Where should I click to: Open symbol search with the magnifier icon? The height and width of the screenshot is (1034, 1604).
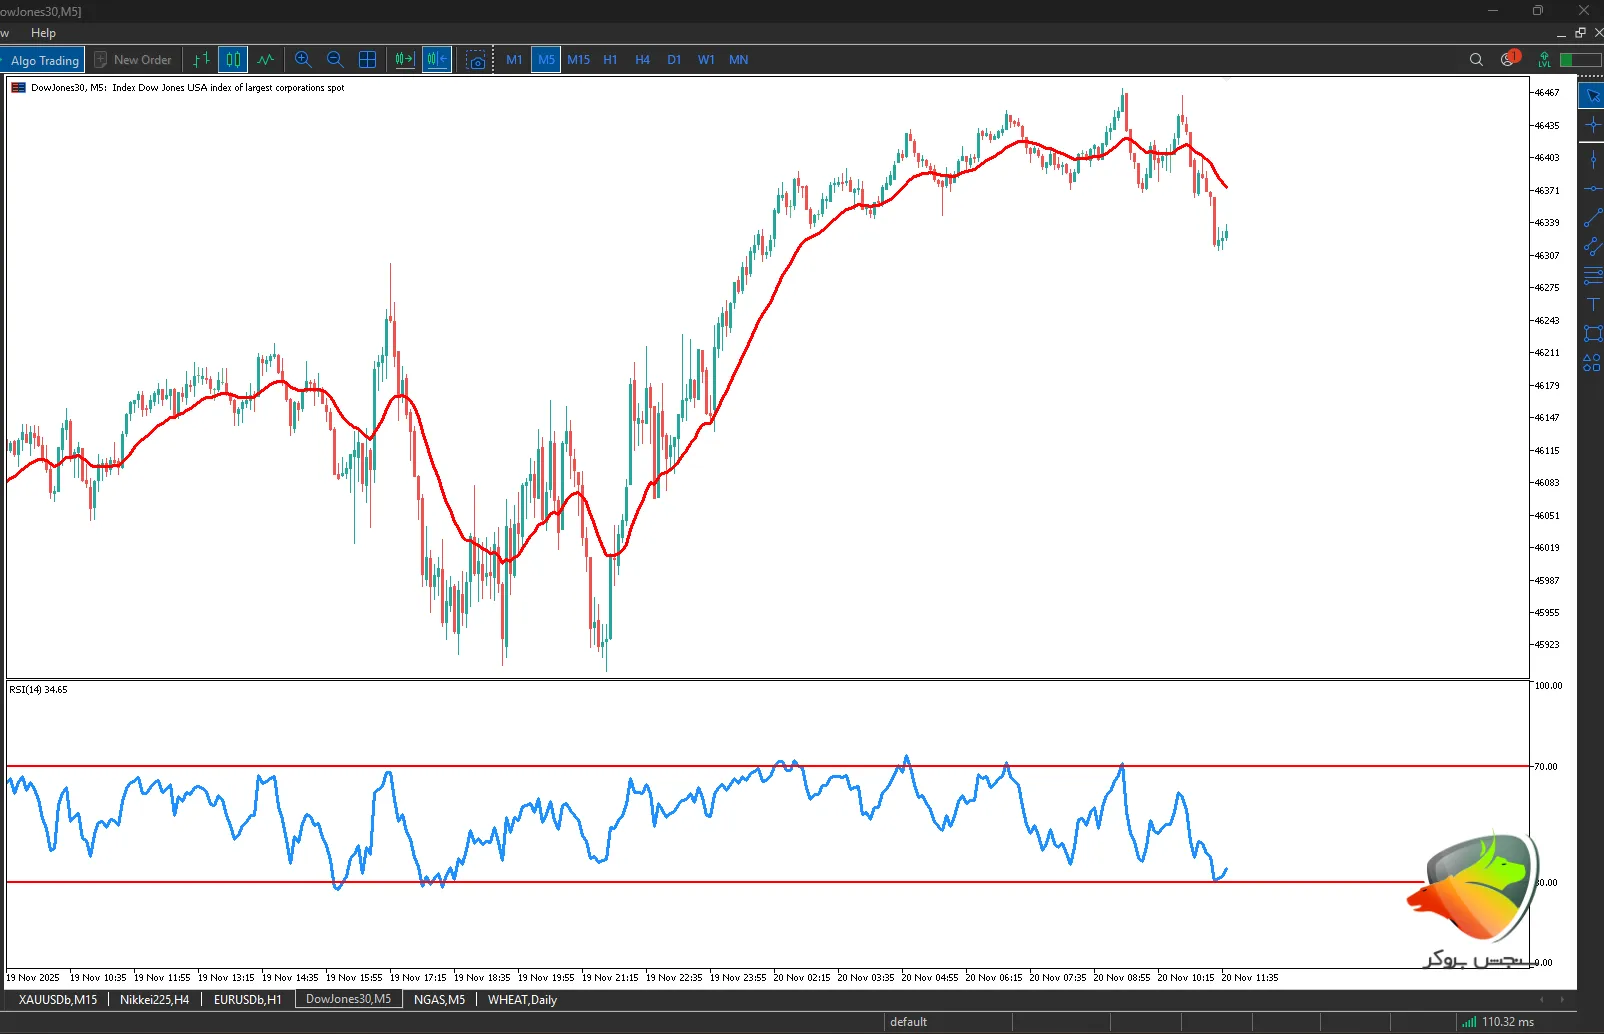[1476, 59]
